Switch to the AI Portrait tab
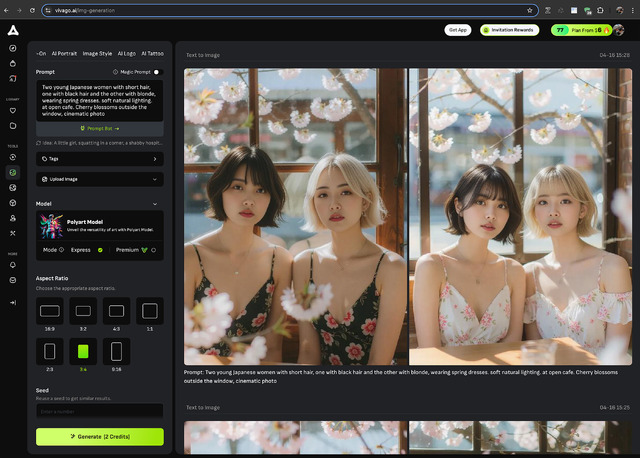640x458 pixels. (x=63, y=53)
